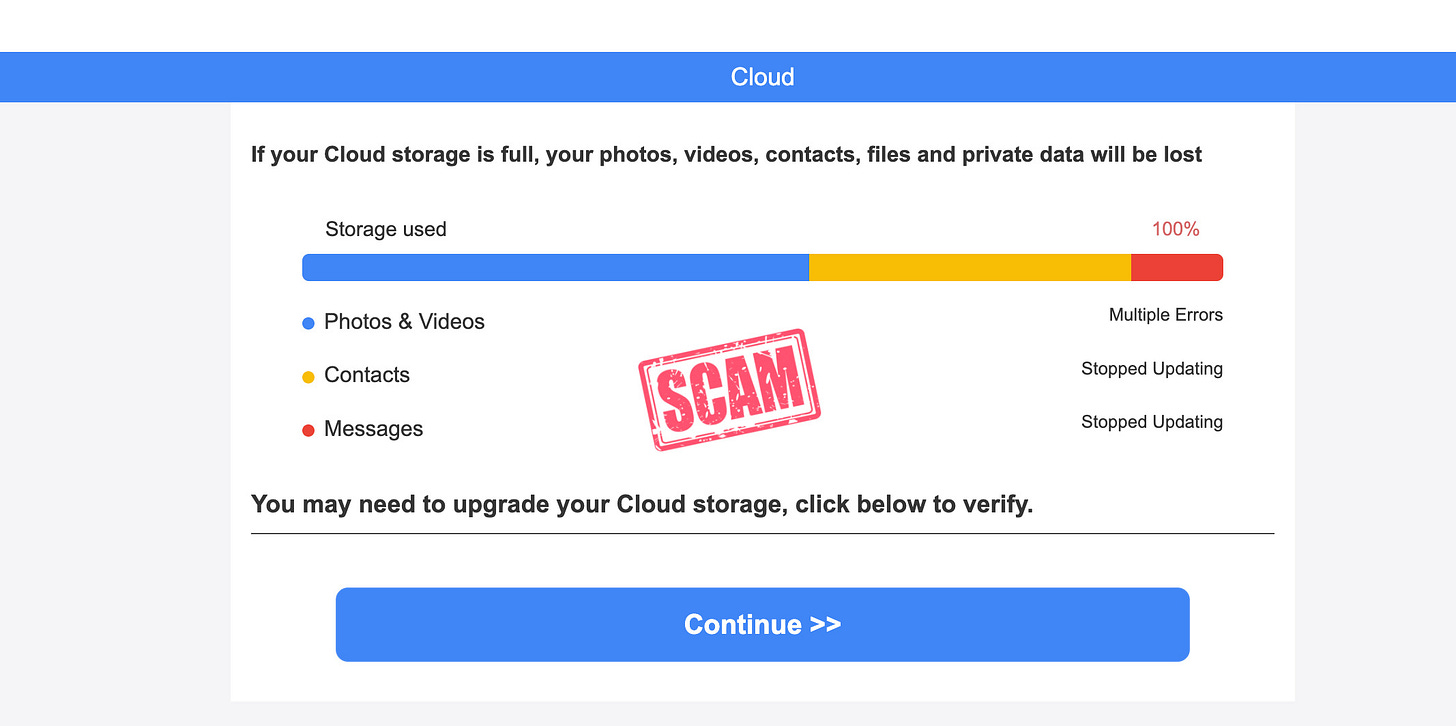Viewport: 1456px width, 726px height.
Task: Click the blue Photos & Videos legend dot
Action: click(307, 322)
